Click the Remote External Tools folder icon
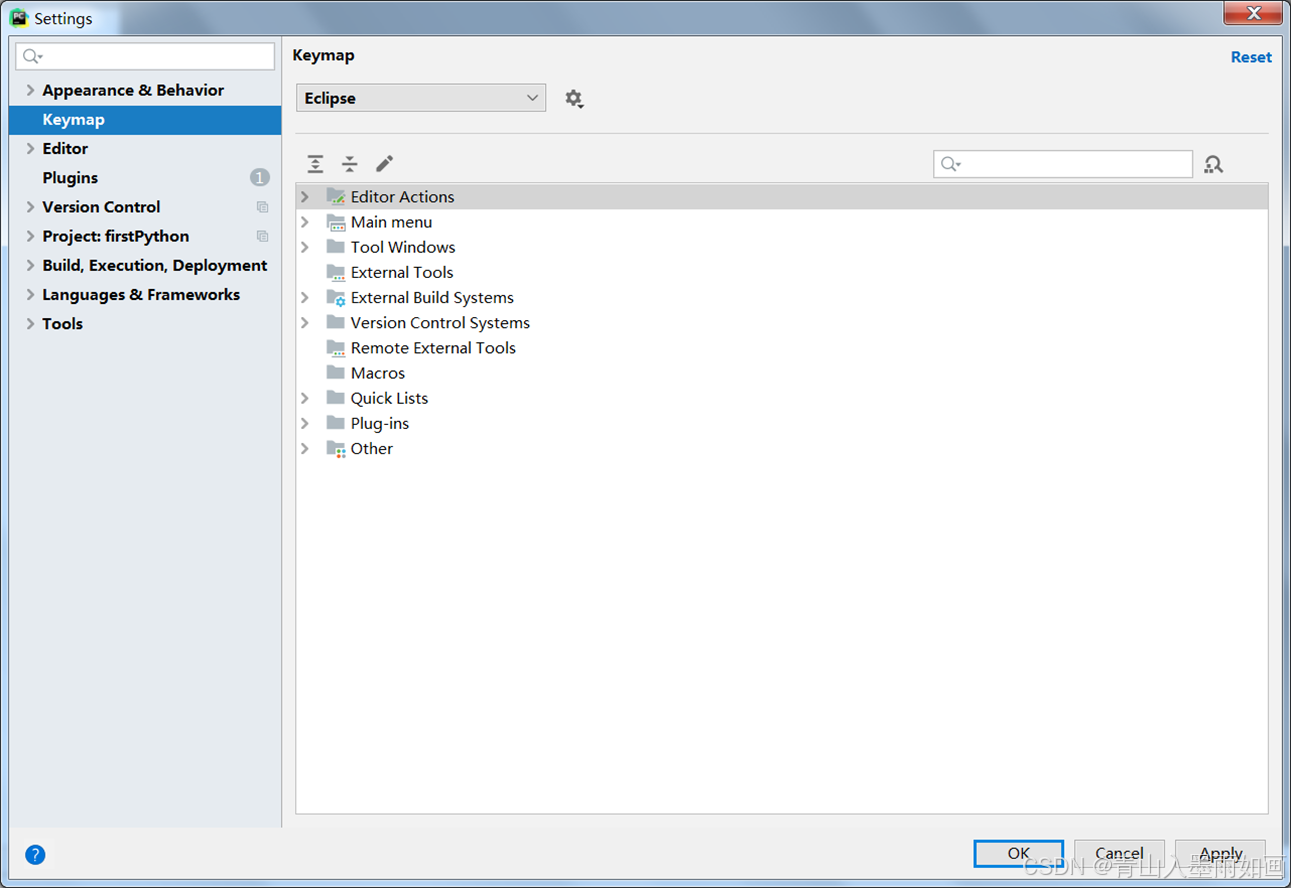The image size is (1291, 888). tap(336, 348)
